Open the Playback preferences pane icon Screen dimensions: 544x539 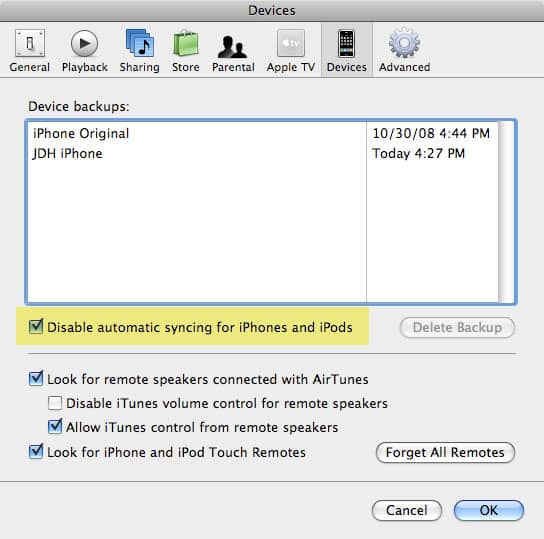84,43
